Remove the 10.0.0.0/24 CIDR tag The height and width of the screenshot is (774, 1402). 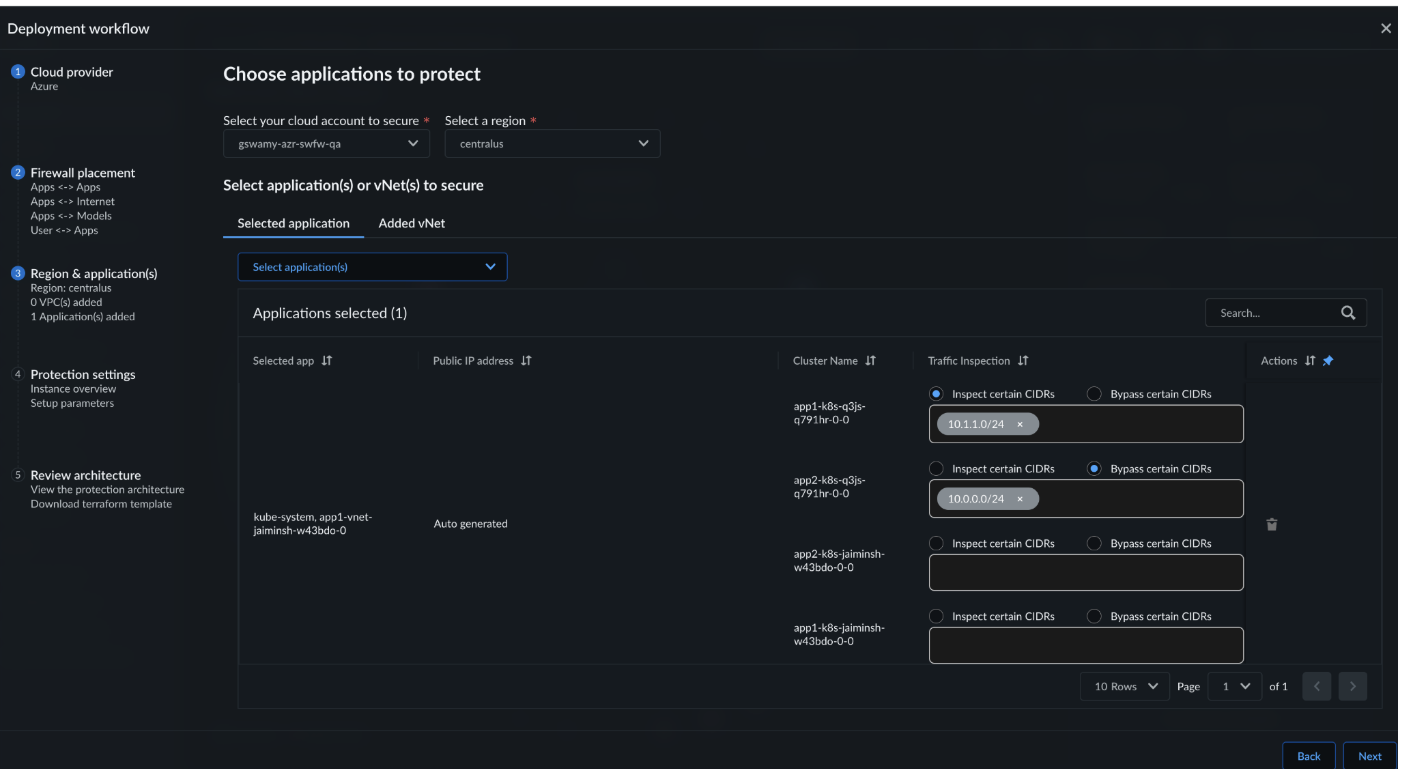click(x=1019, y=499)
